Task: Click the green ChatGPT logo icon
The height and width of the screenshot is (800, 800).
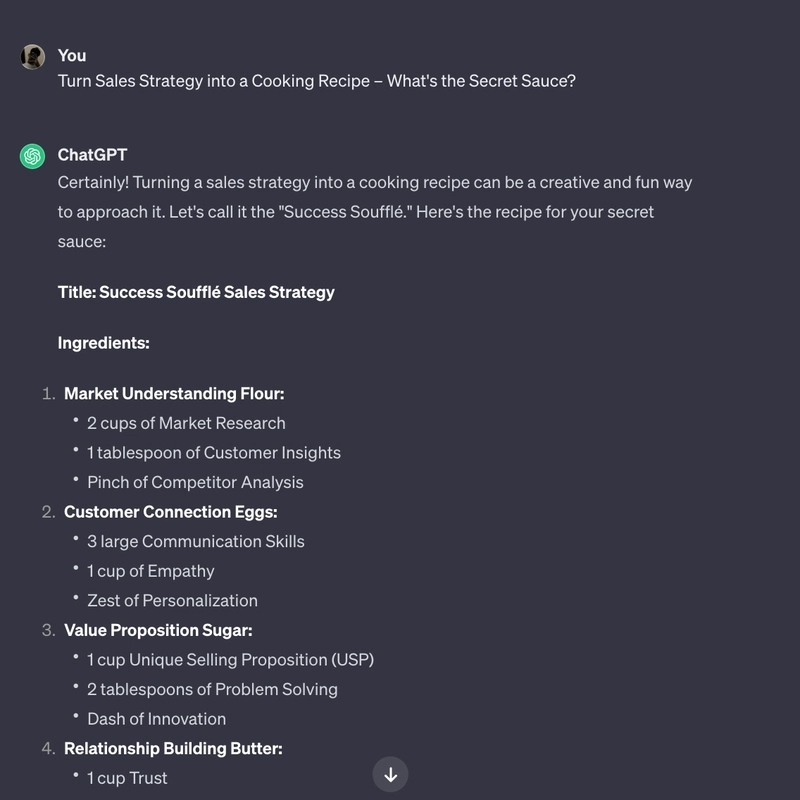Action: (x=33, y=156)
